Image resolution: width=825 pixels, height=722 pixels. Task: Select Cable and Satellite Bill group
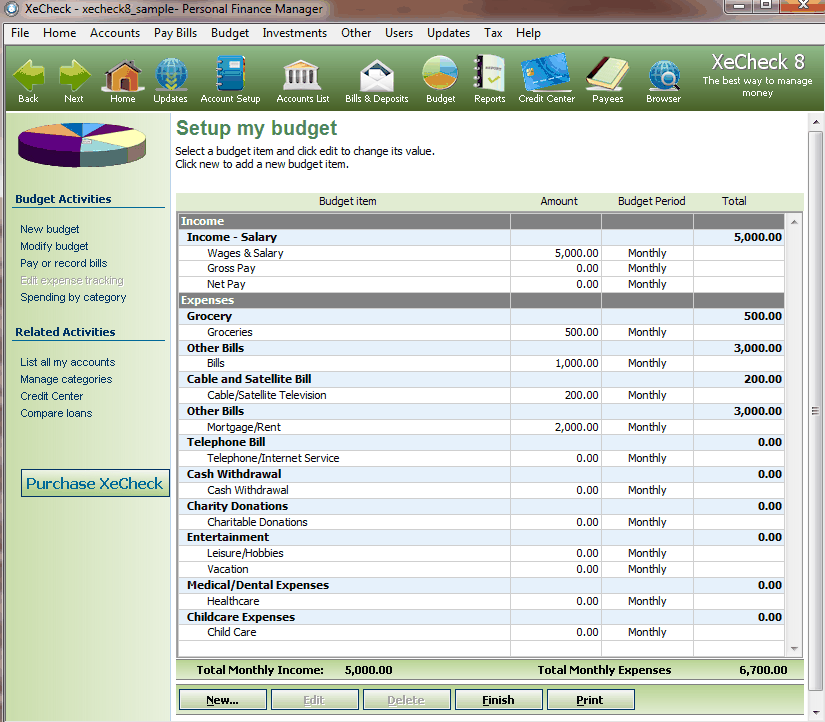481,379
